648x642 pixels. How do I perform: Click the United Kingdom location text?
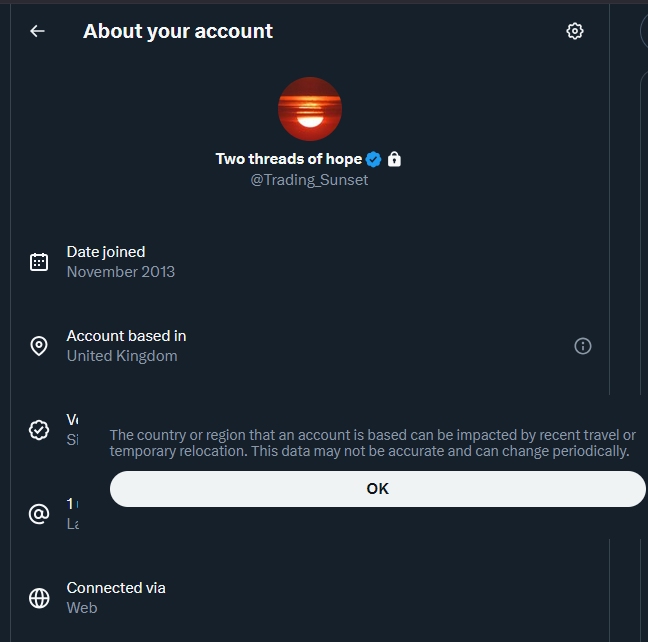pos(122,356)
